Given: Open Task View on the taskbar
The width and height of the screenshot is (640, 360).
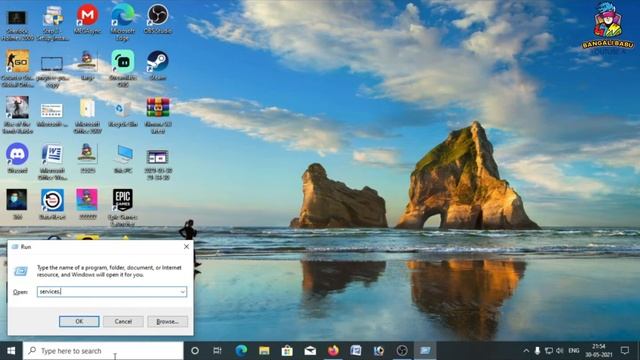Looking at the screenshot, I should tap(218, 351).
